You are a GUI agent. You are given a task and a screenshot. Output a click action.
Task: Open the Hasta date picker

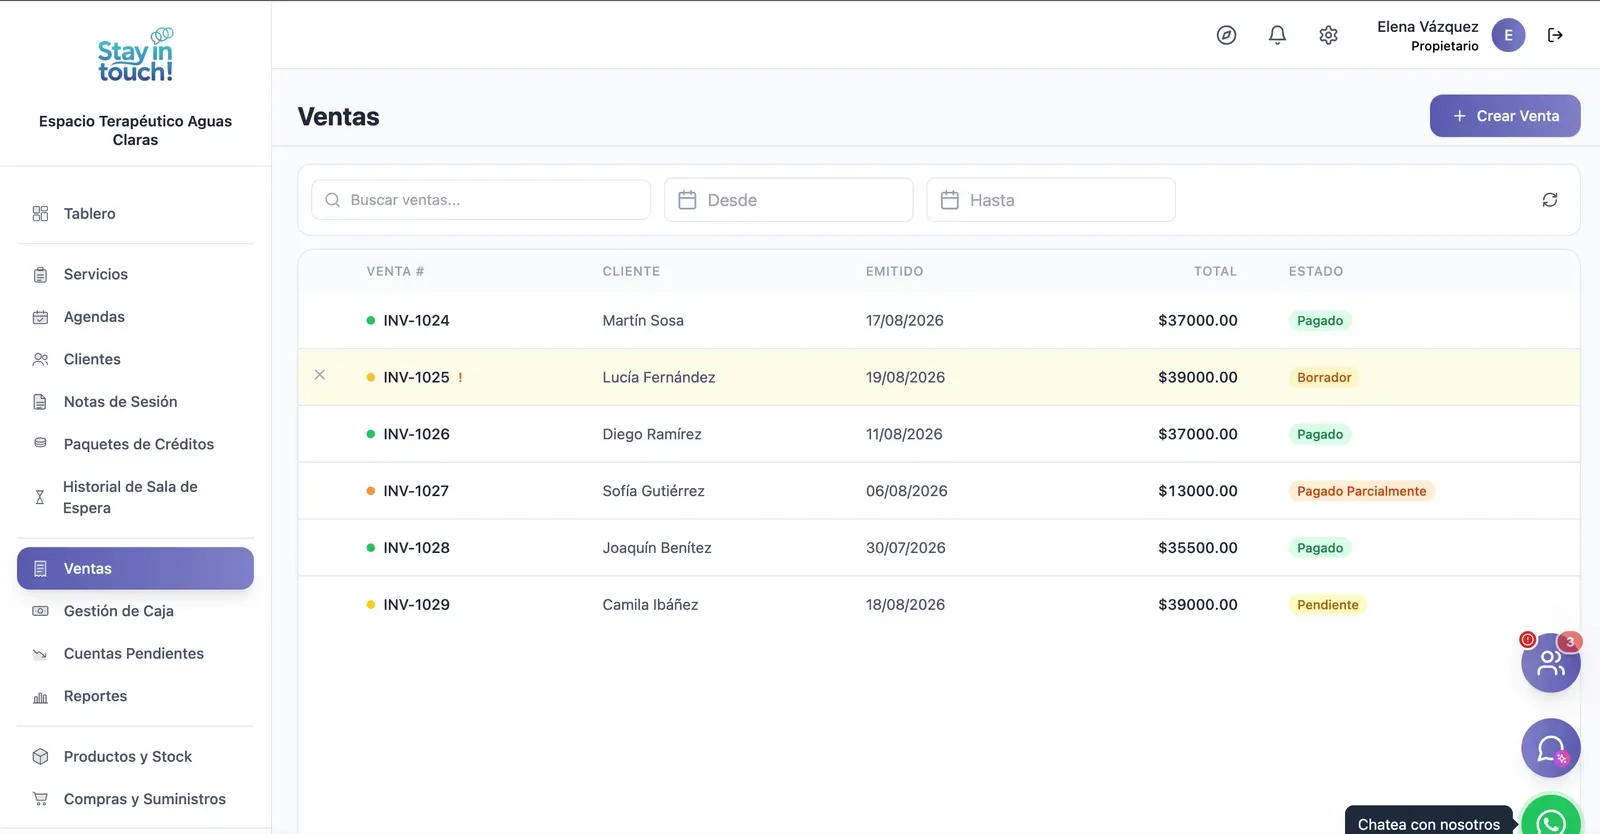1050,200
